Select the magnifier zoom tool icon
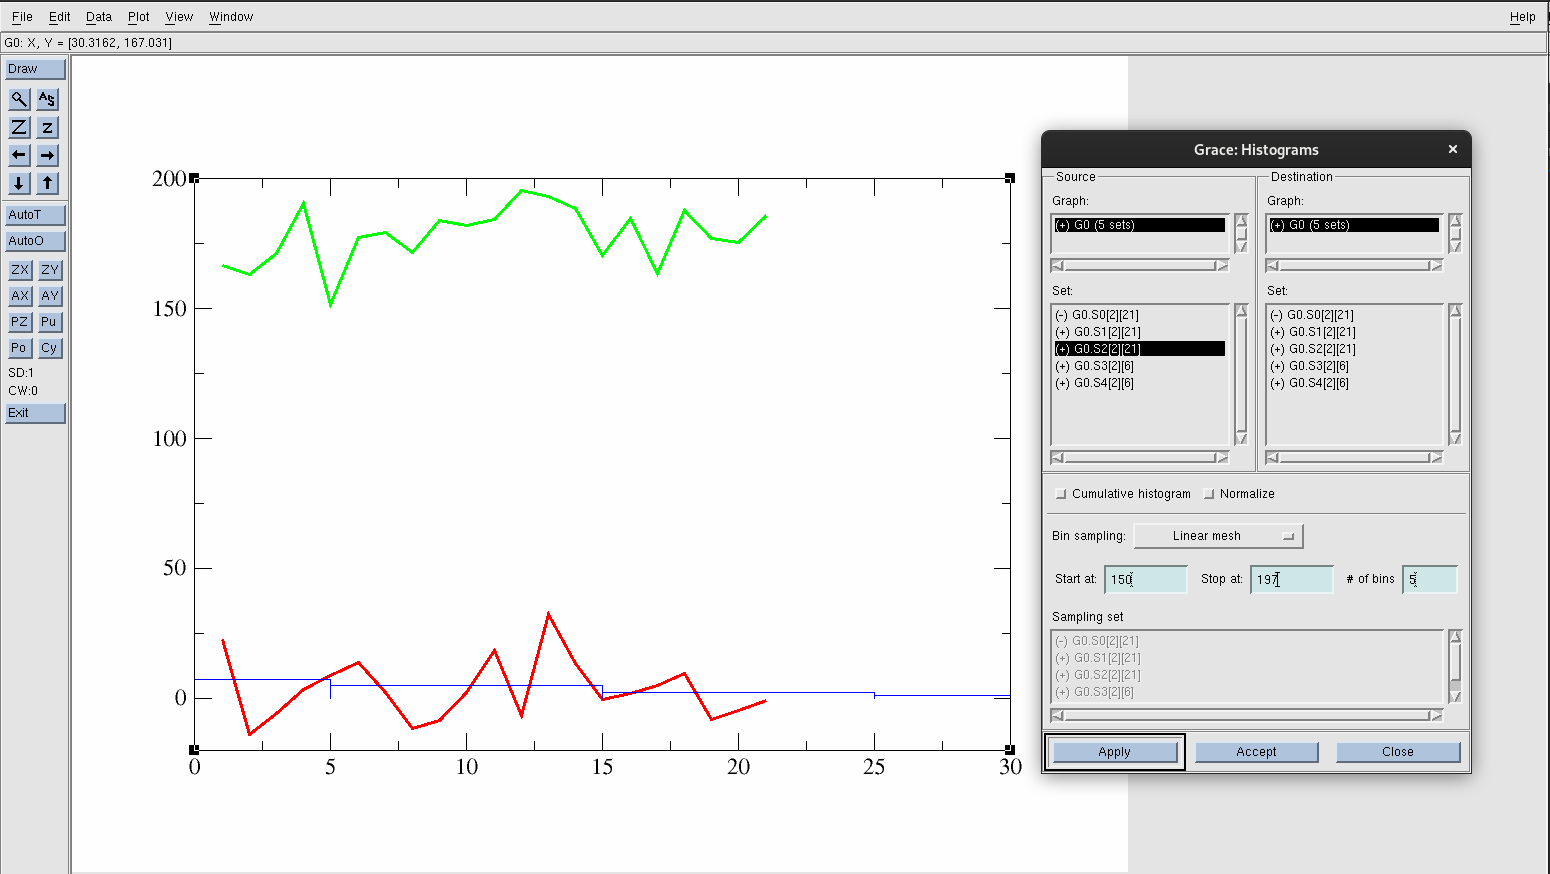This screenshot has height=874, width=1550. [x=19, y=99]
